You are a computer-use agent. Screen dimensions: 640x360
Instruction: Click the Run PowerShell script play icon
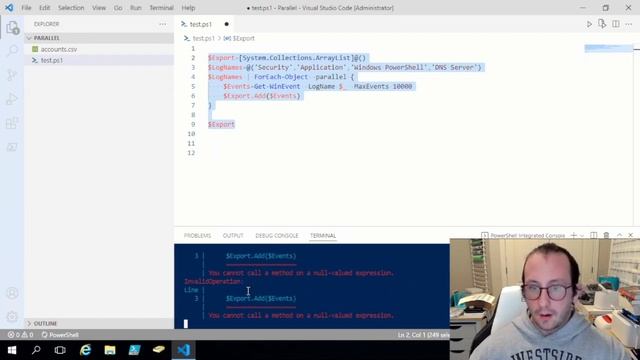[589, 24]
